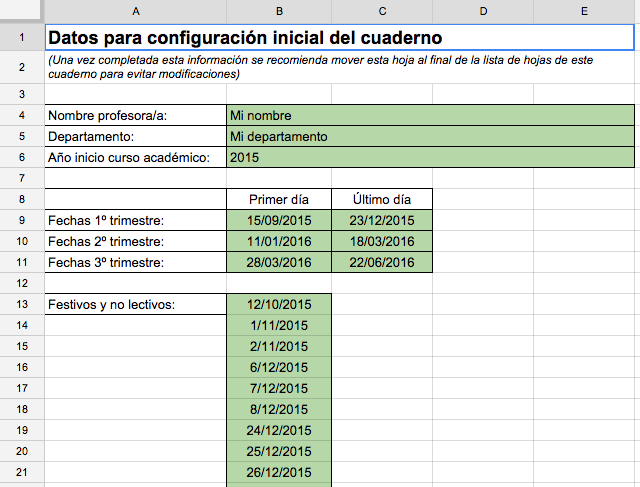Click row 13 header number
640x487 pixels.
(21, 304)
